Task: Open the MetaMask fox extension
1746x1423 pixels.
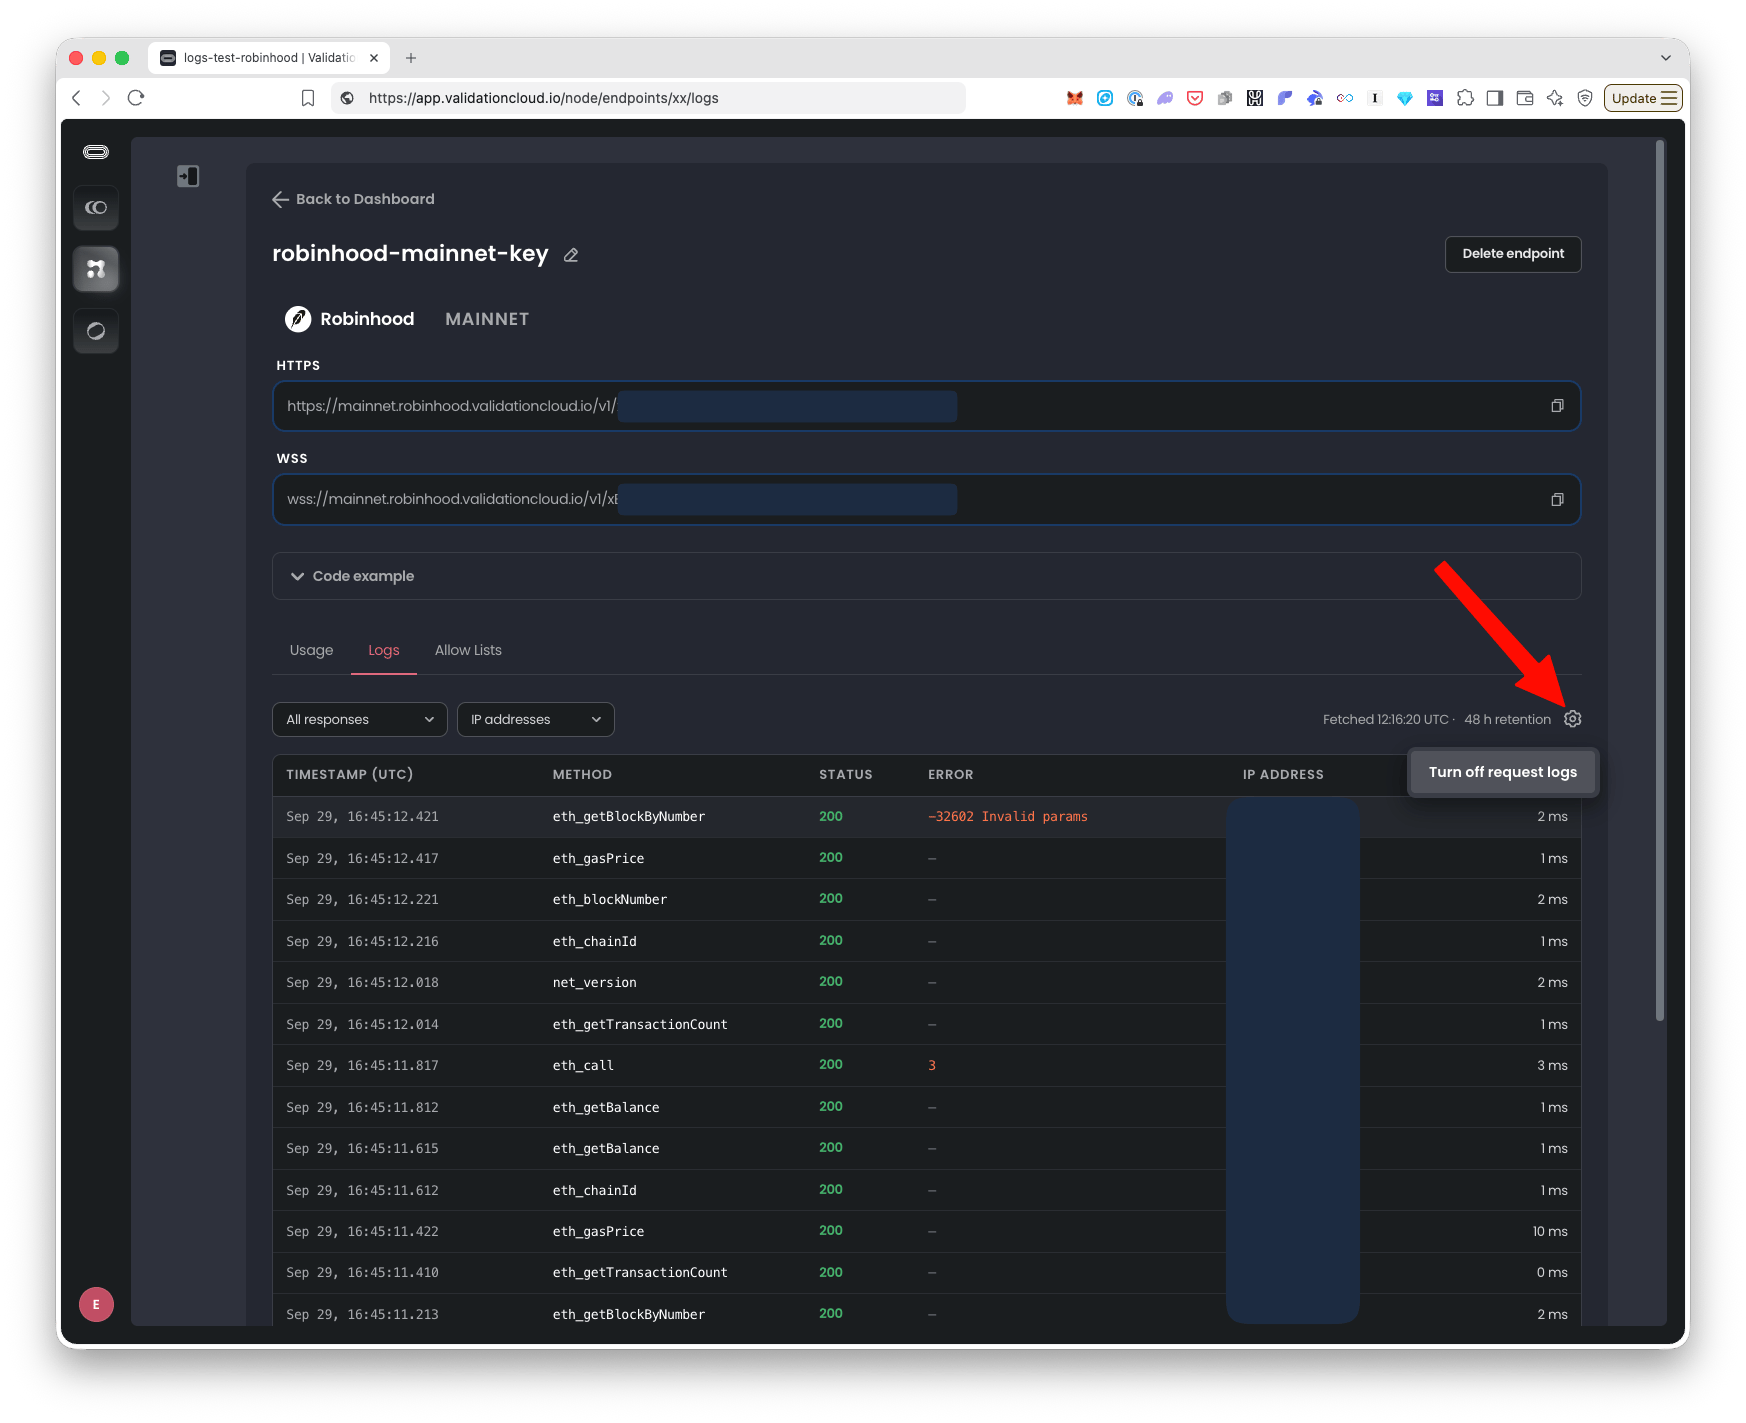Action: (1075, 98)
